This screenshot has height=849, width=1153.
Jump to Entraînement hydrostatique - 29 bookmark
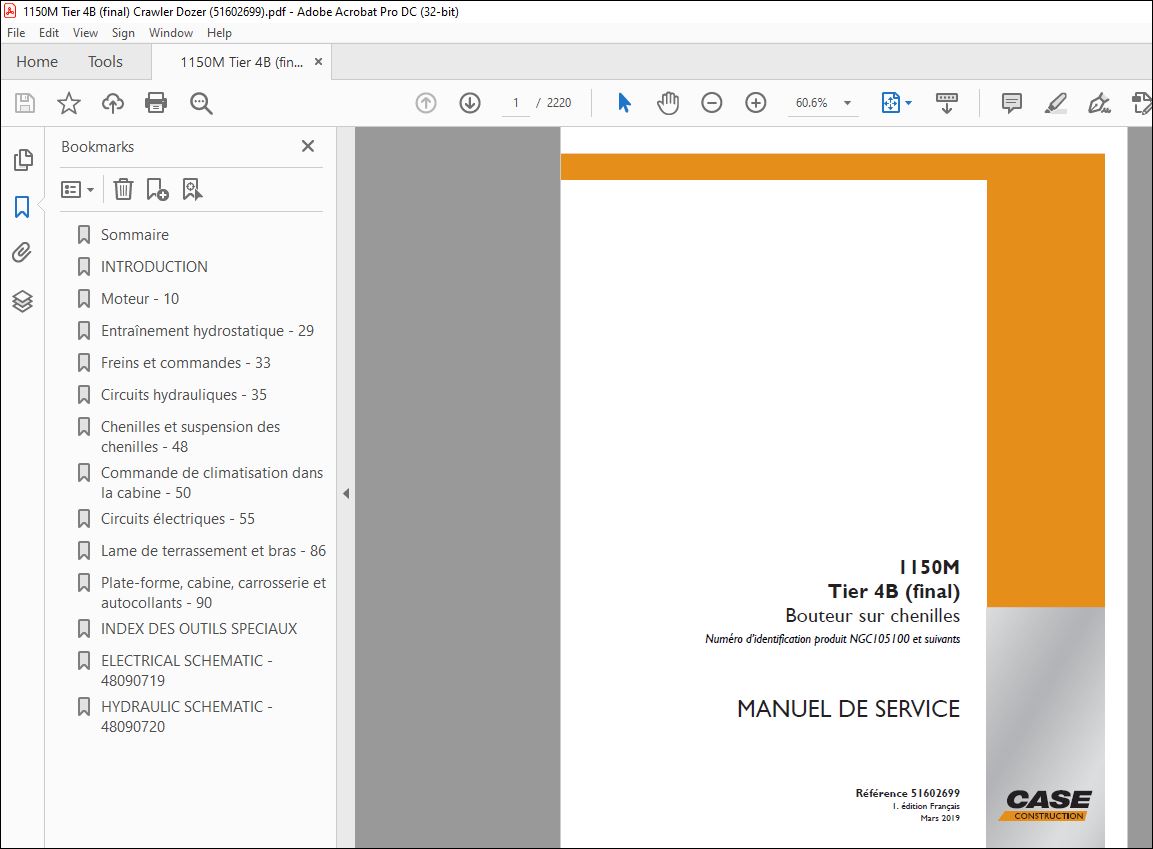coord(207,331)
